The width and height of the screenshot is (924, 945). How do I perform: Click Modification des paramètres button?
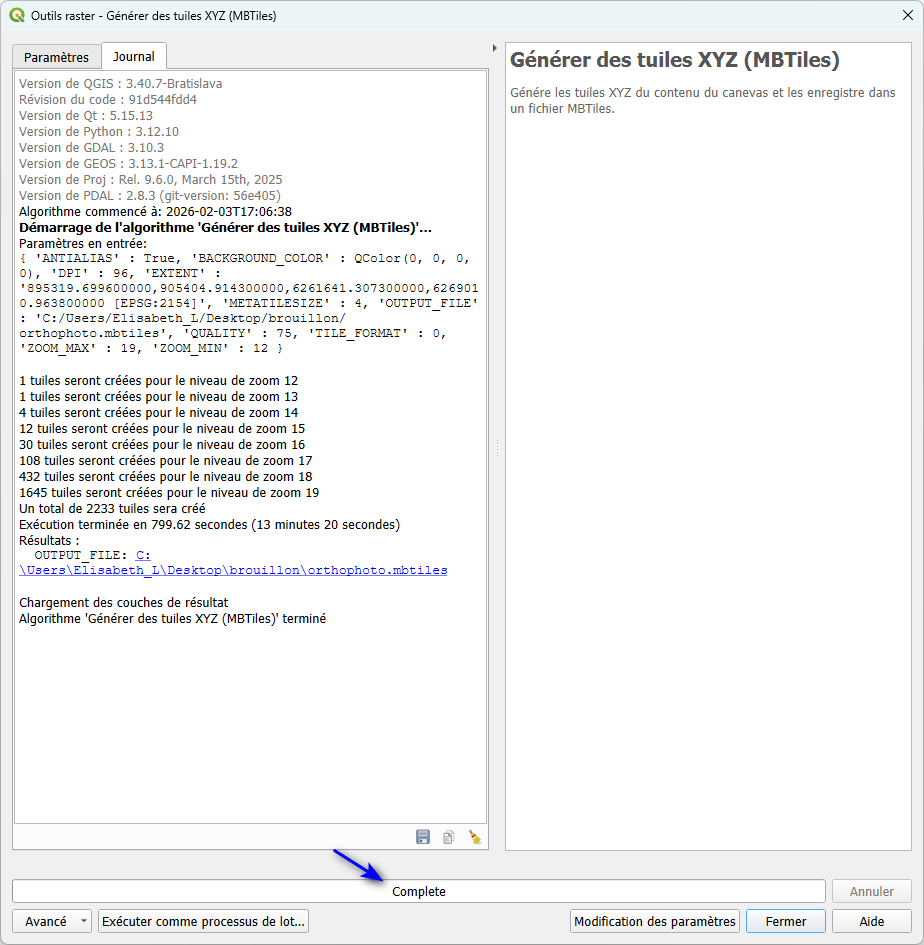click(655, 921)
